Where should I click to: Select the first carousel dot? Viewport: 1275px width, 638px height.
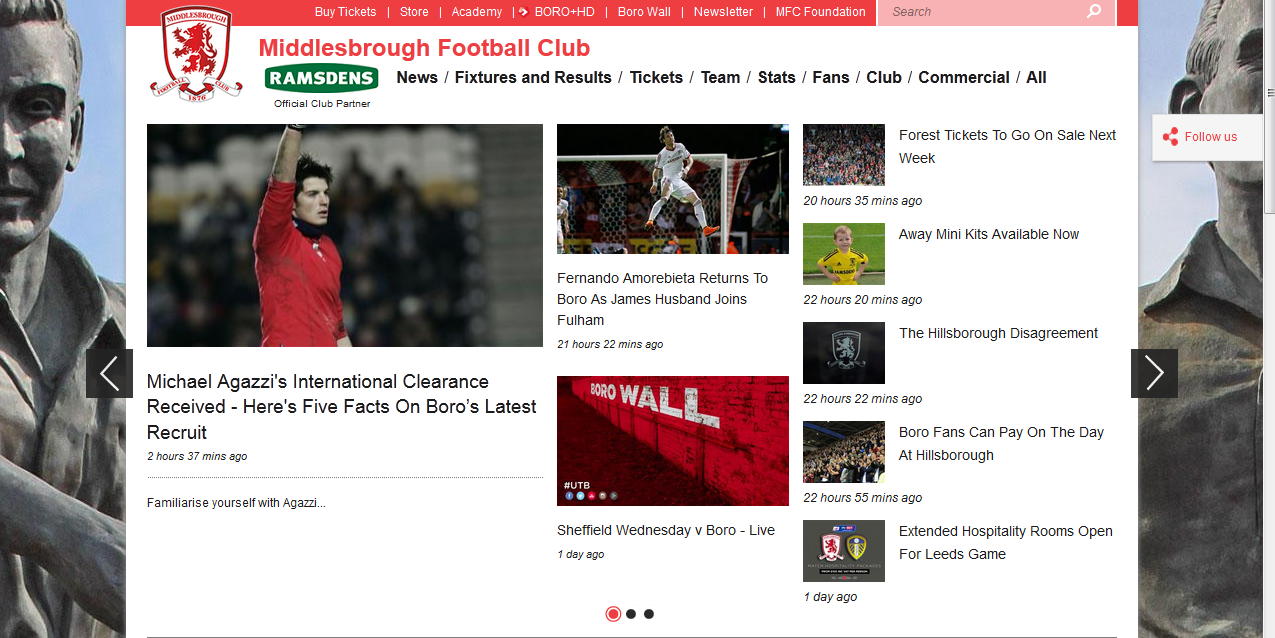click(613, 614)
